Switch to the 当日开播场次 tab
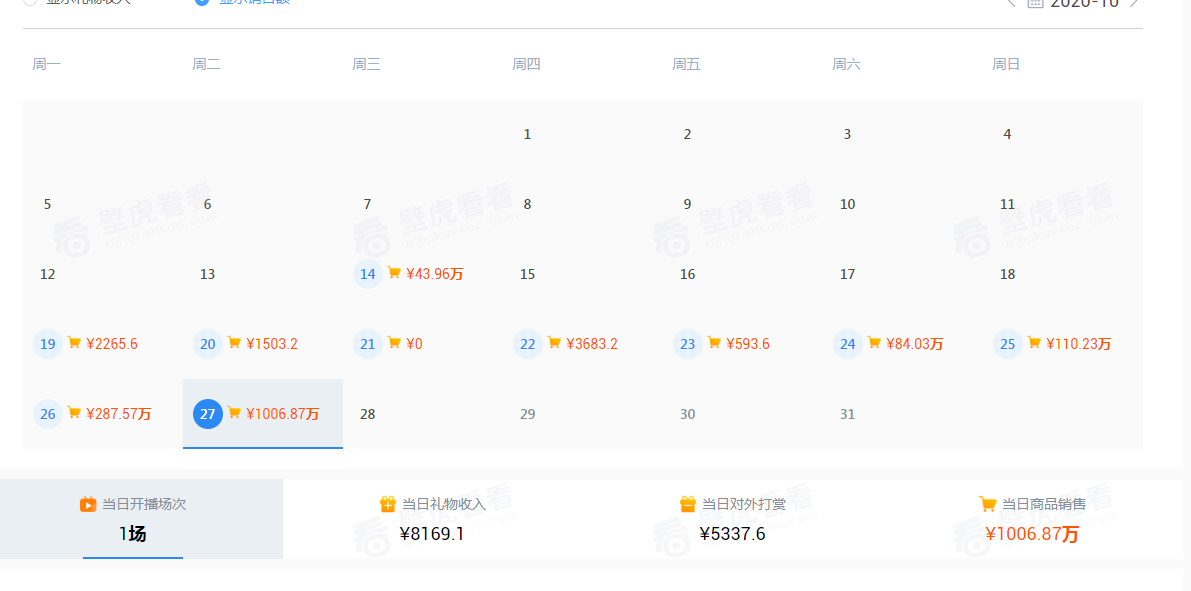The width and height of the screenshot is (1191, 591). point(133,519)
